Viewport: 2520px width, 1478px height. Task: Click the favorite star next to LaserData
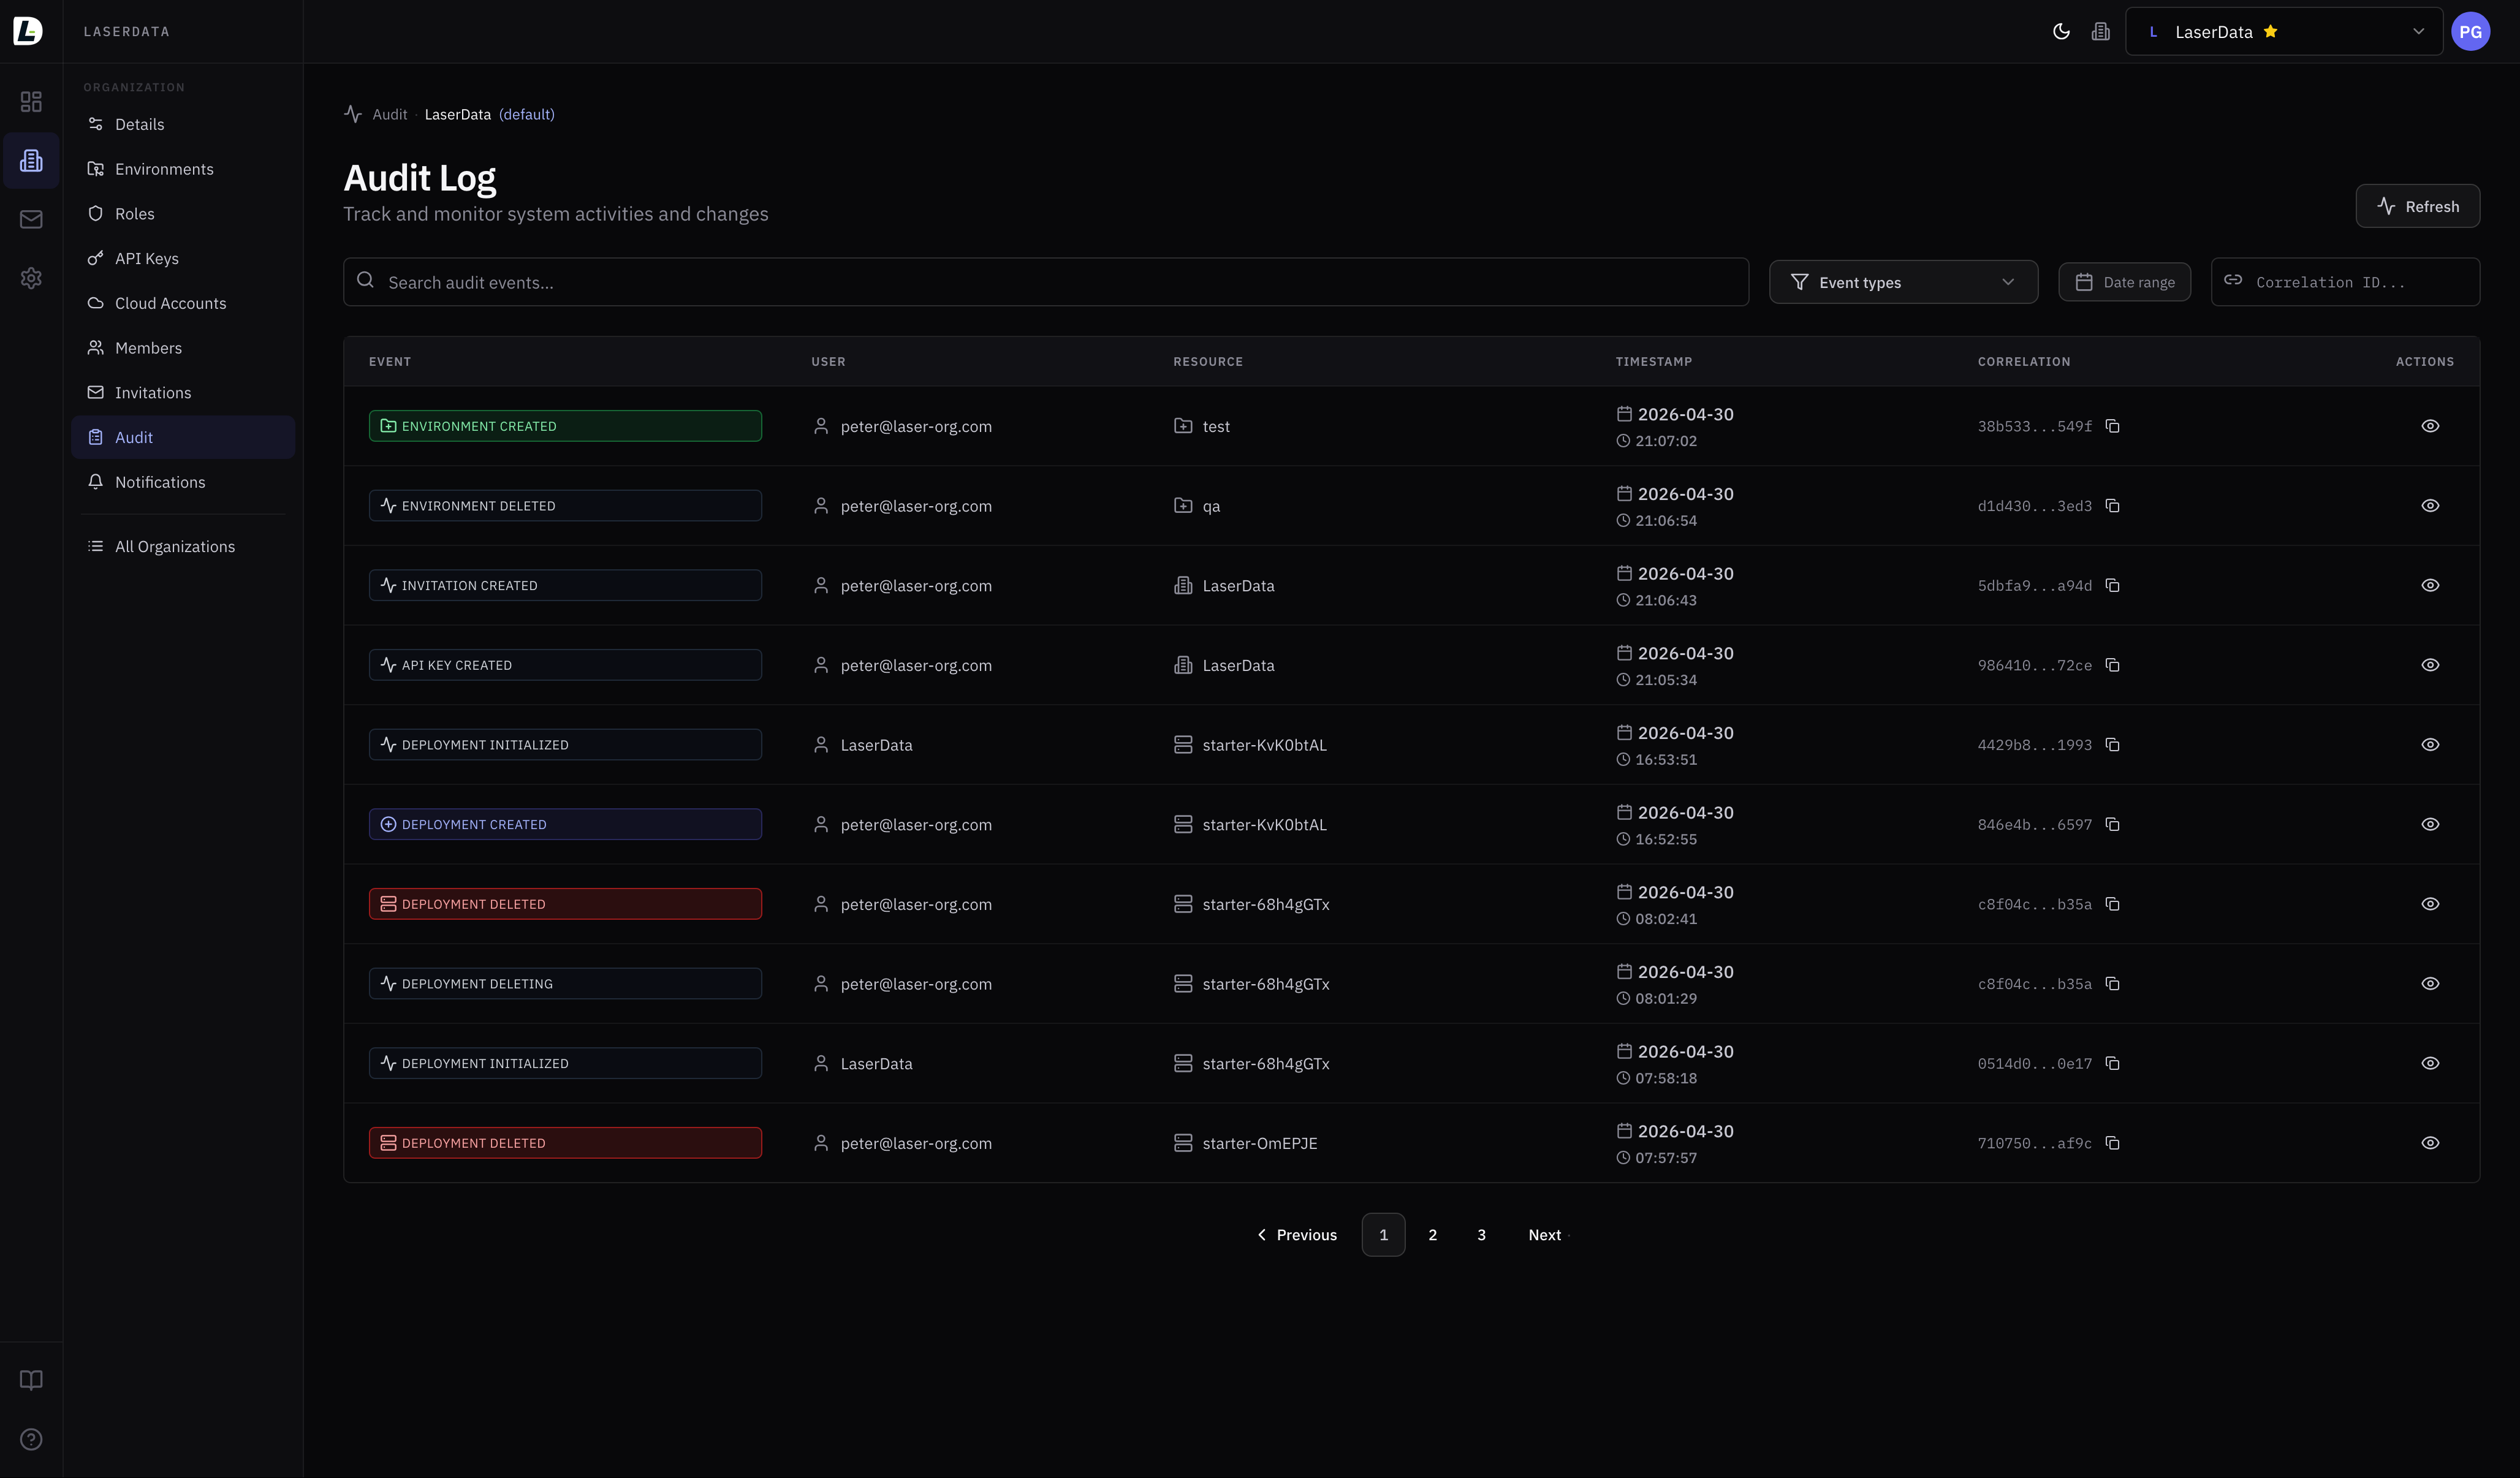tap(2270, 31)
